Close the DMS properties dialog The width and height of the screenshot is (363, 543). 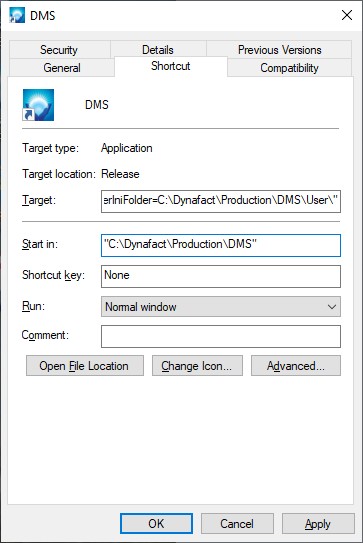(347, 15)
